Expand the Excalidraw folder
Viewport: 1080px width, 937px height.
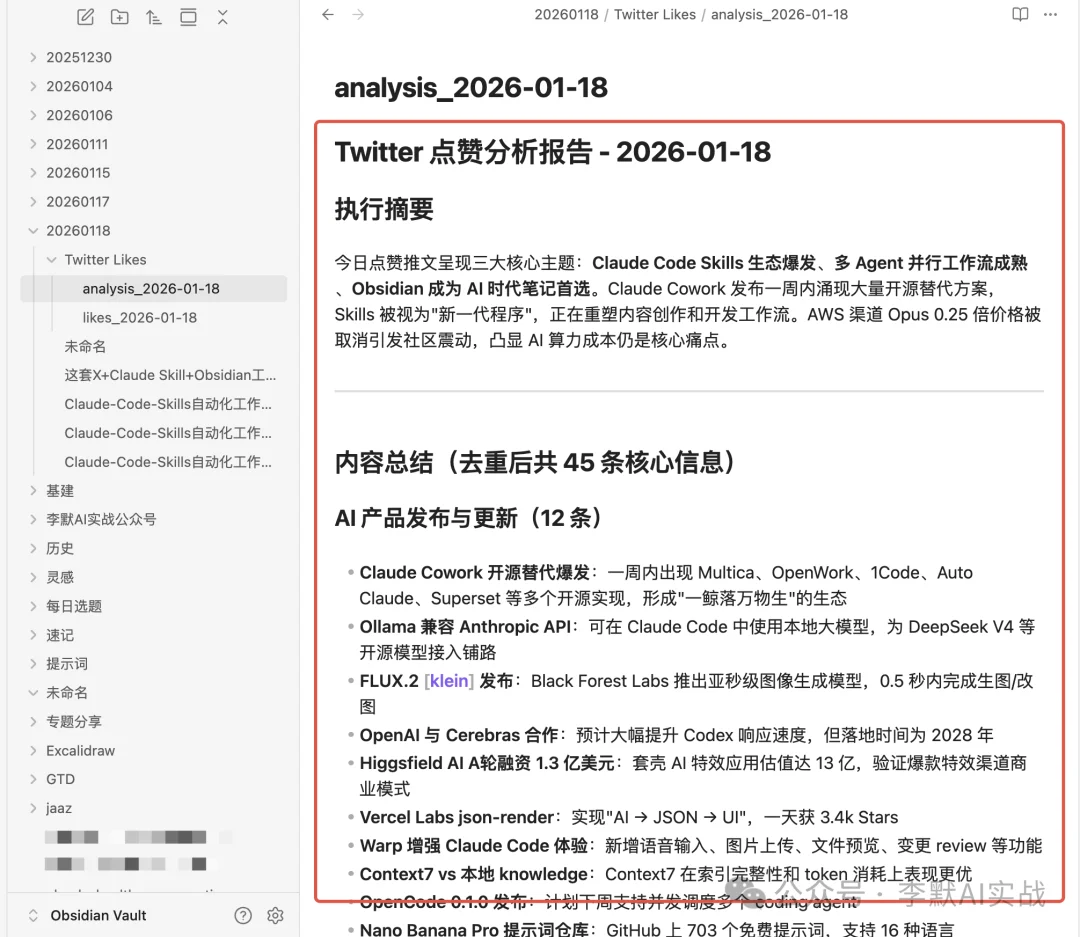pos(80,750)
